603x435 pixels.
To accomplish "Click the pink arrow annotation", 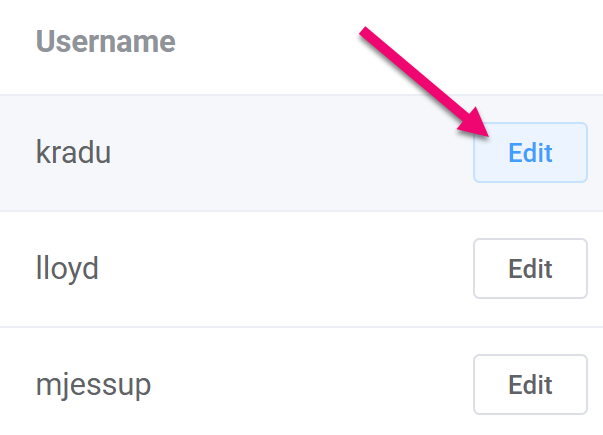I will 425,82.
